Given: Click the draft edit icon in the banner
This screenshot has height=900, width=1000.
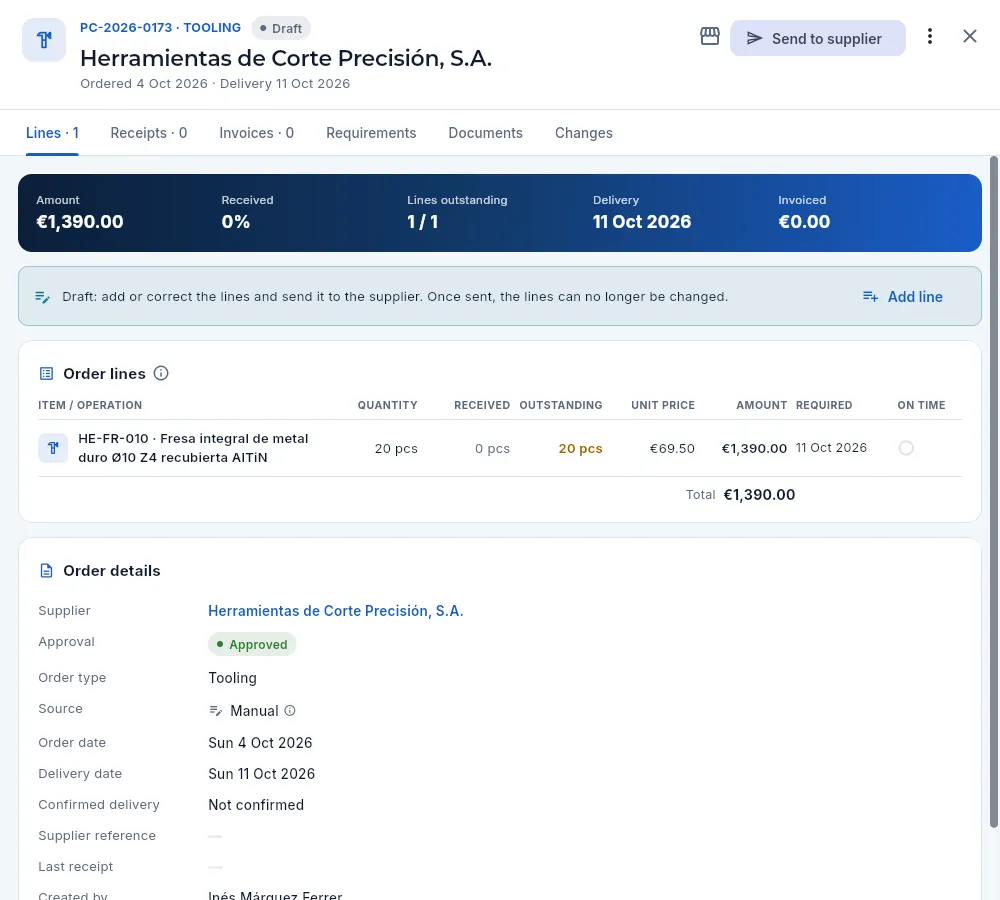Looking at the screenshot, I should click(x=43, y=297).
